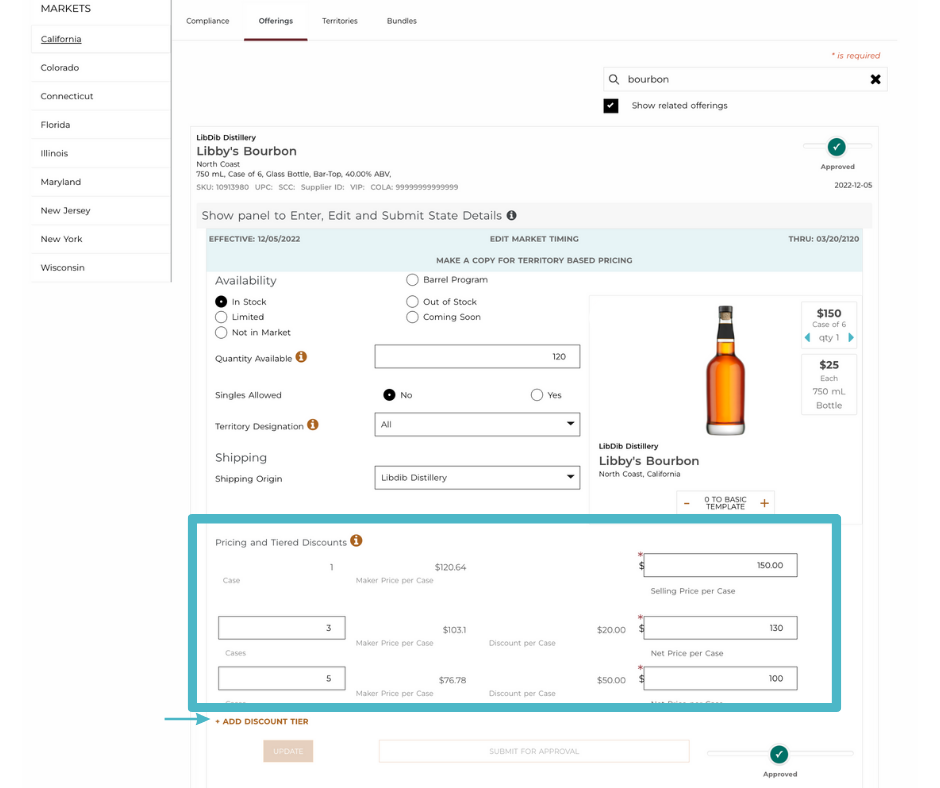This screenshot has width=940, height=788.
Task: Click the bourbon bottle product image
Action: coord(725,370)
